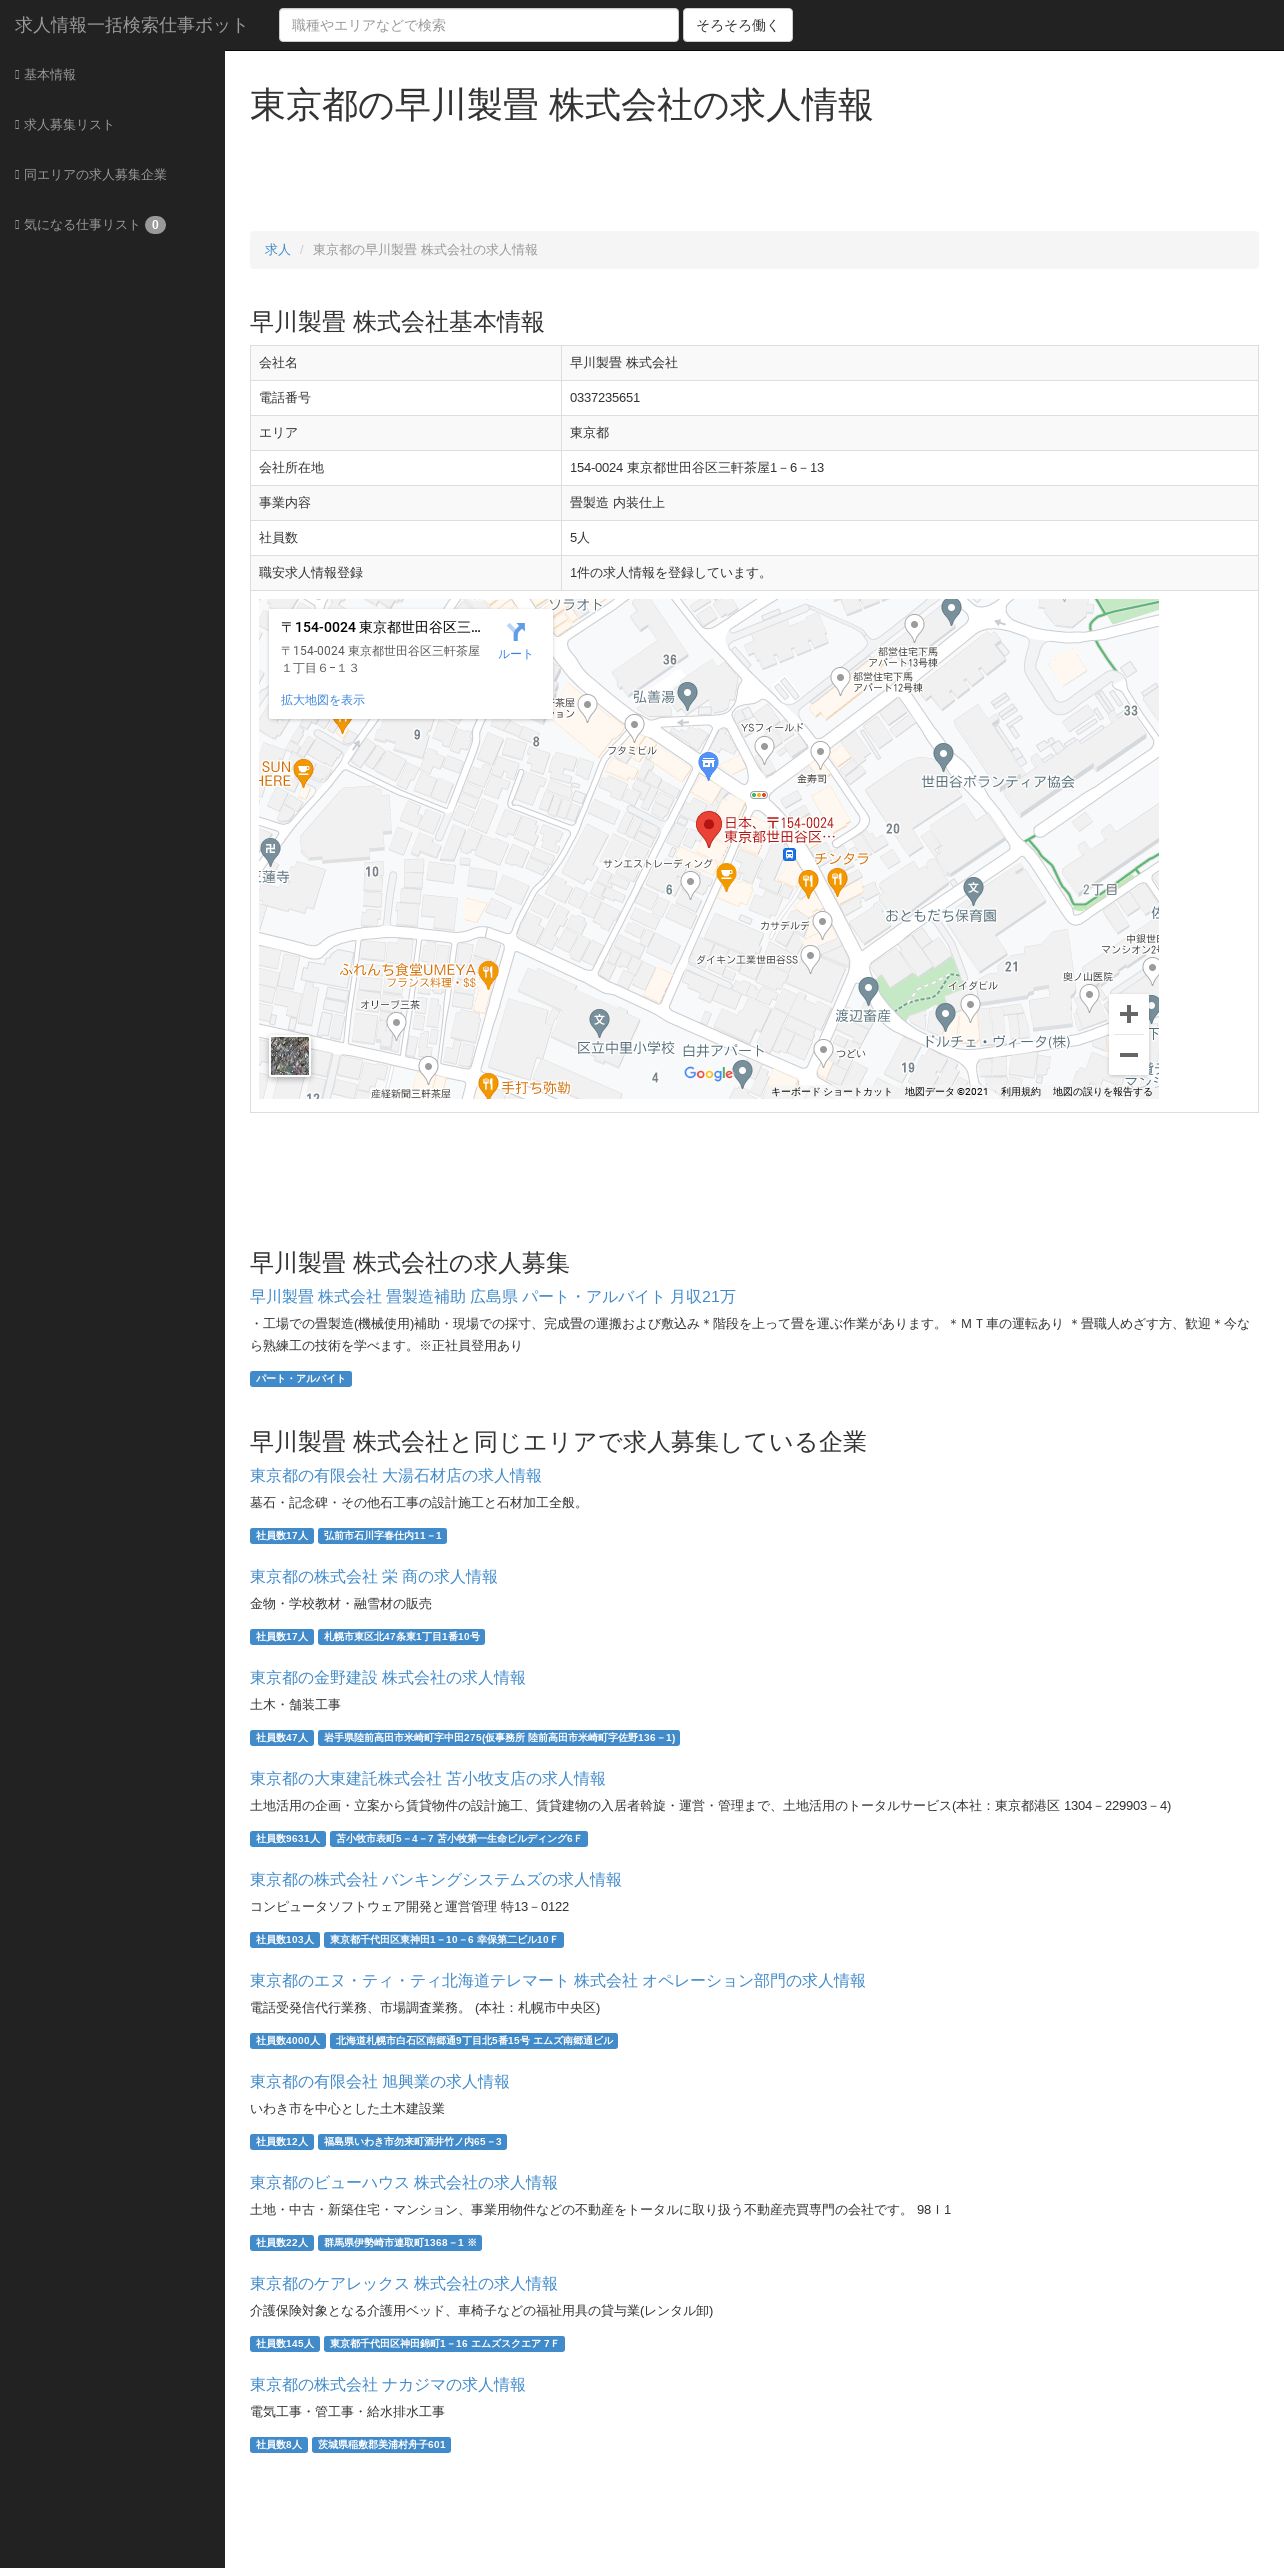Click the 社員数4000人 tag

[287, 2041]
